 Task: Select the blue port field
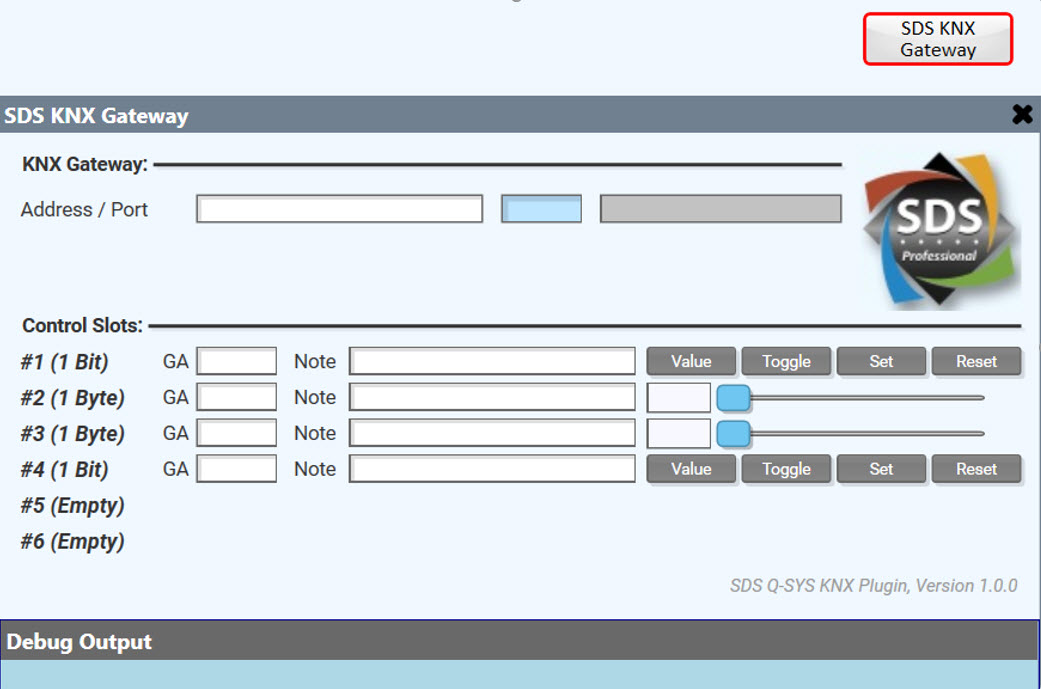[541, 209]
